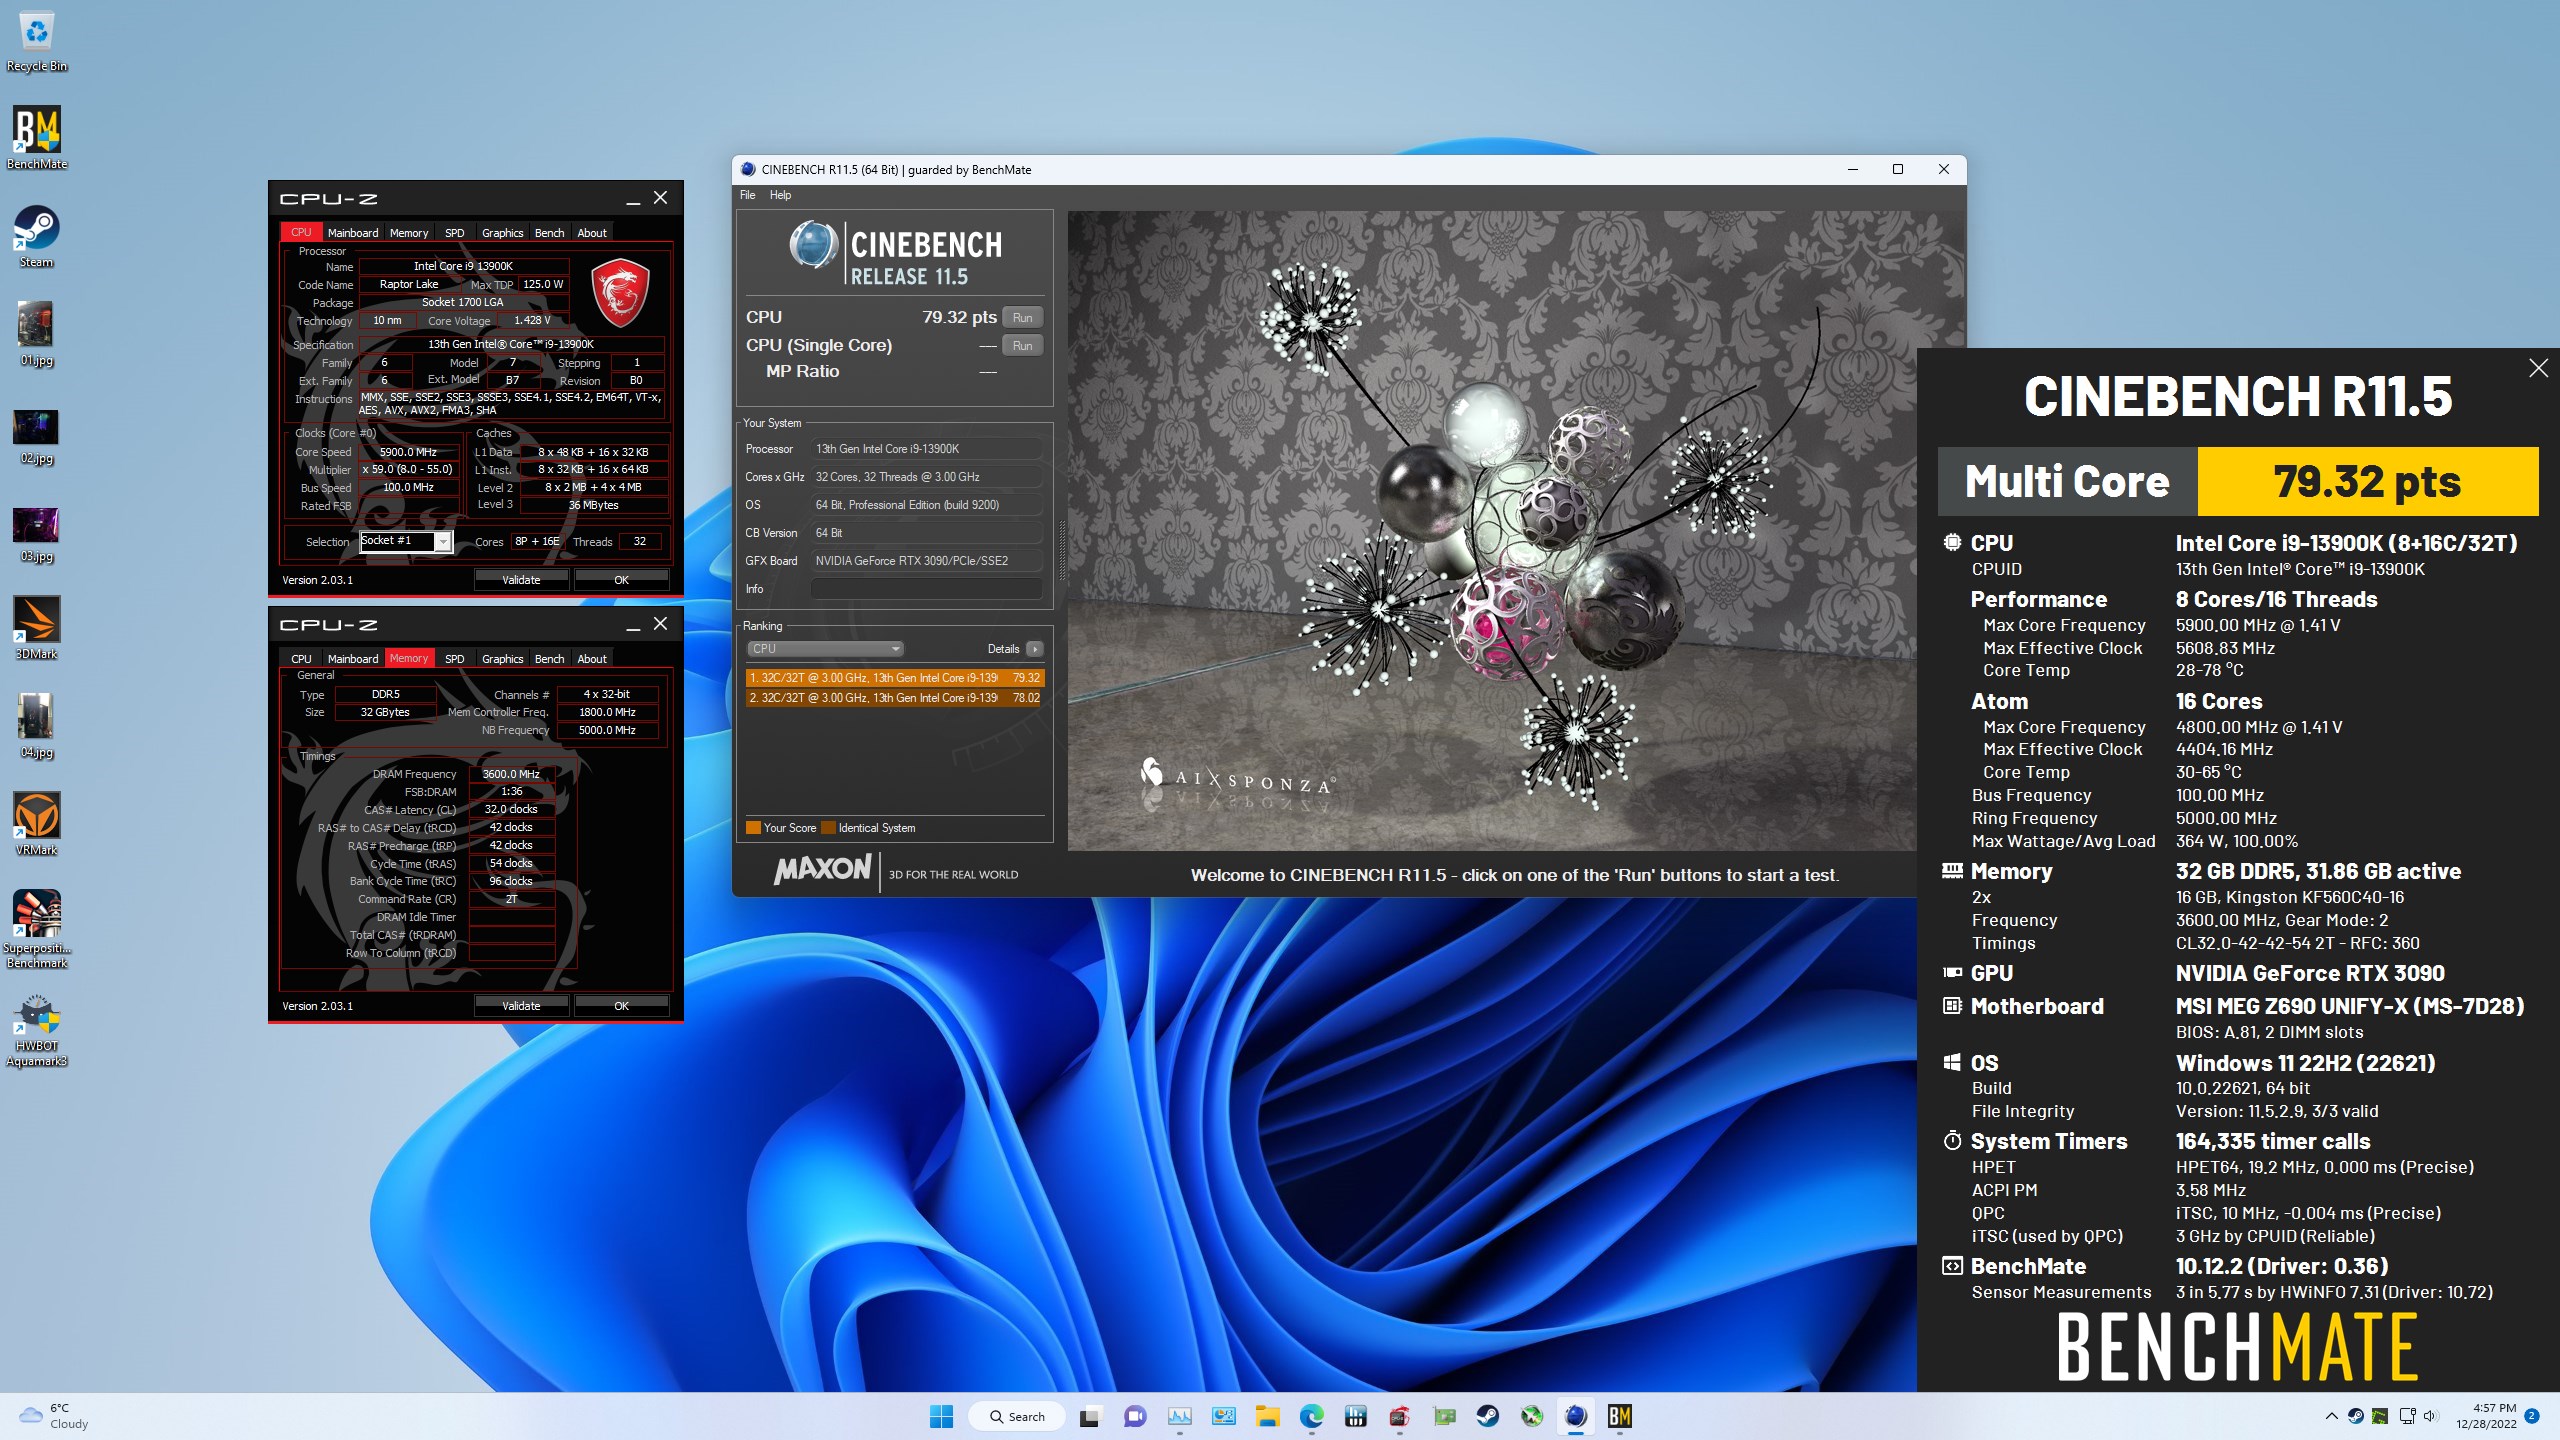
Task: Open the Steam desktop shortcut
Action: [37, 236]
